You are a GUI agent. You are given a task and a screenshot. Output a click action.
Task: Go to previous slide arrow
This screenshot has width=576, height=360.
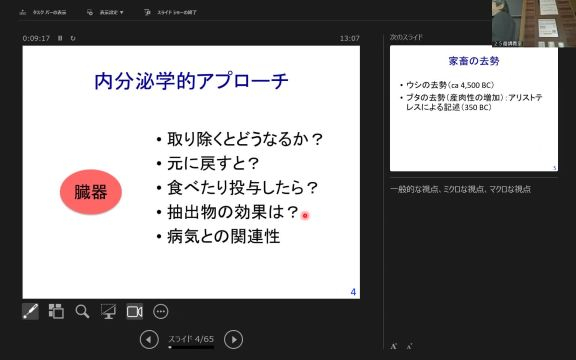pos(149,339)
